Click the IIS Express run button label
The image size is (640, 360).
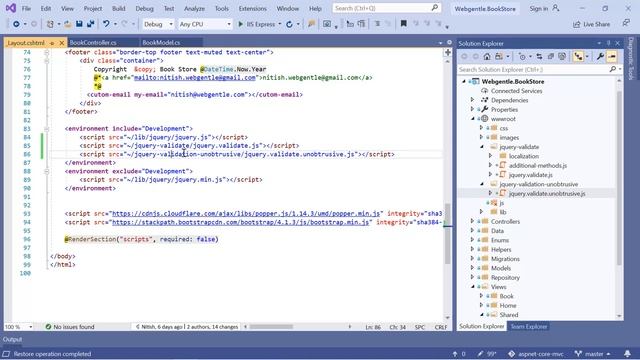tap(261, 24)
